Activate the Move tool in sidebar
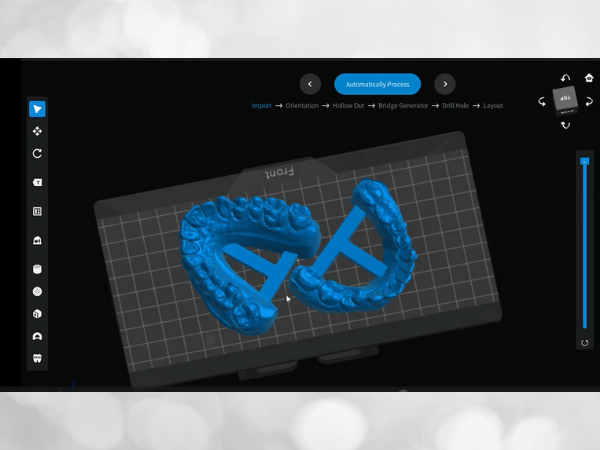The width and height of the screenshot is (600, 450). tap(37, 131)
